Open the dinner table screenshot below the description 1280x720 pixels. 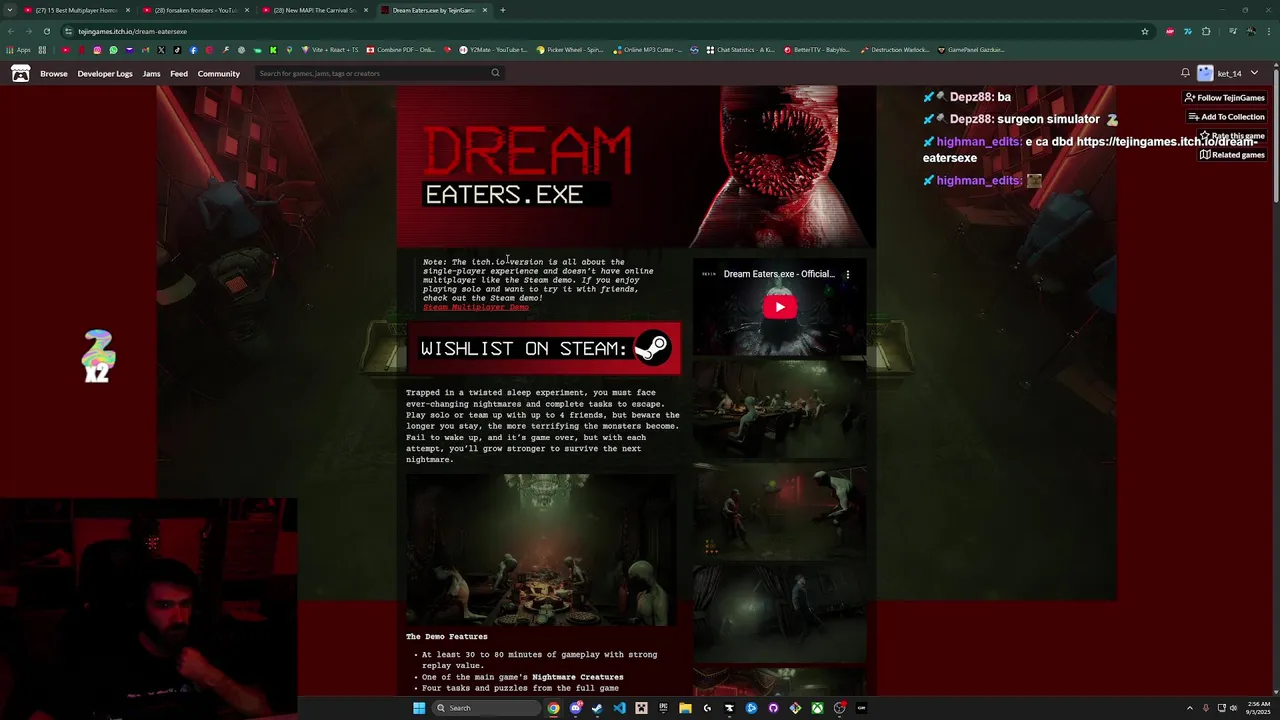[x=541, y=550]
